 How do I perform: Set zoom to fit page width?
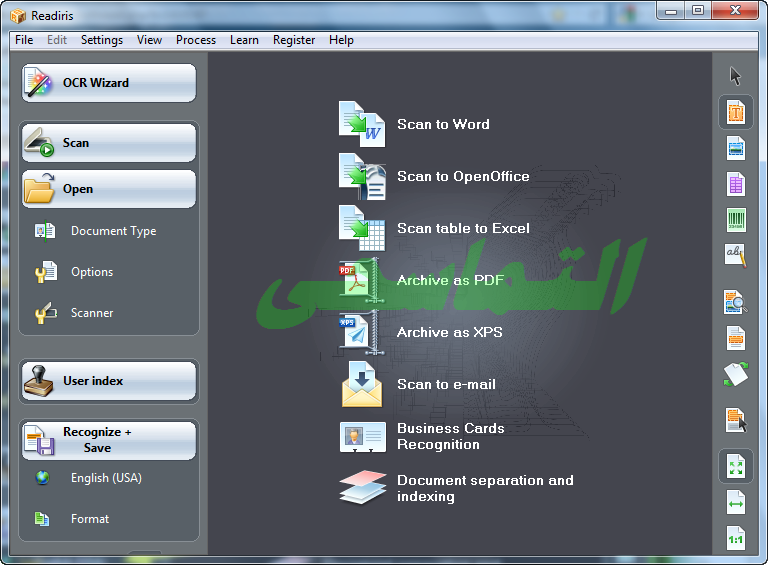pyautogui.click(x=736, y=502)
